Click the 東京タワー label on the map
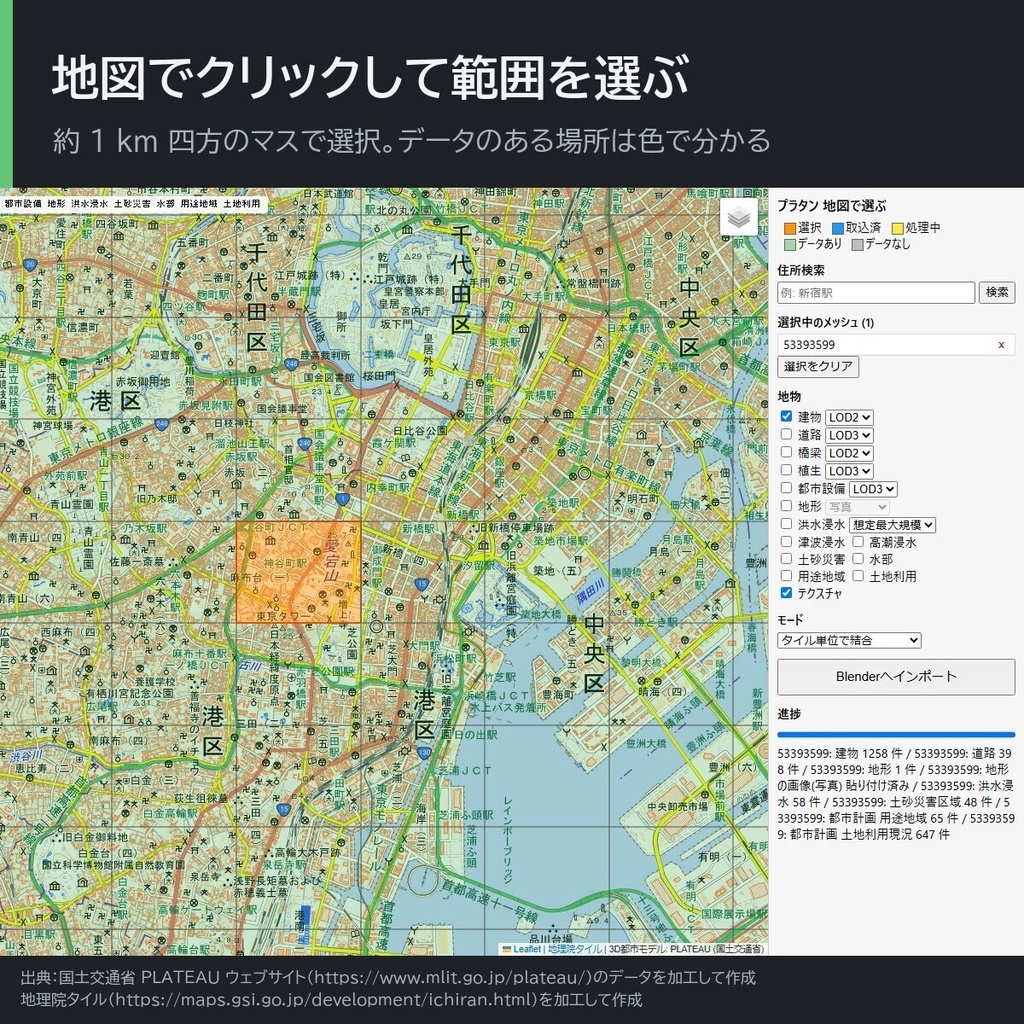1024x1024 pixels. pyautogui.click(x=284, y=616)
